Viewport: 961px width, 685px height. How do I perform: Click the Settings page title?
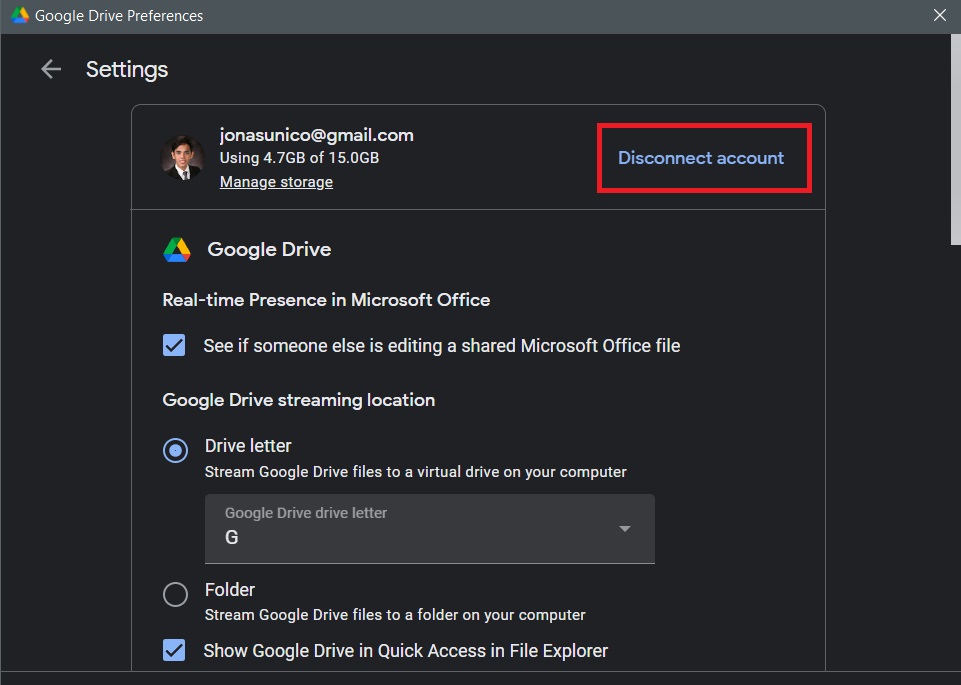tap(127, 69)
